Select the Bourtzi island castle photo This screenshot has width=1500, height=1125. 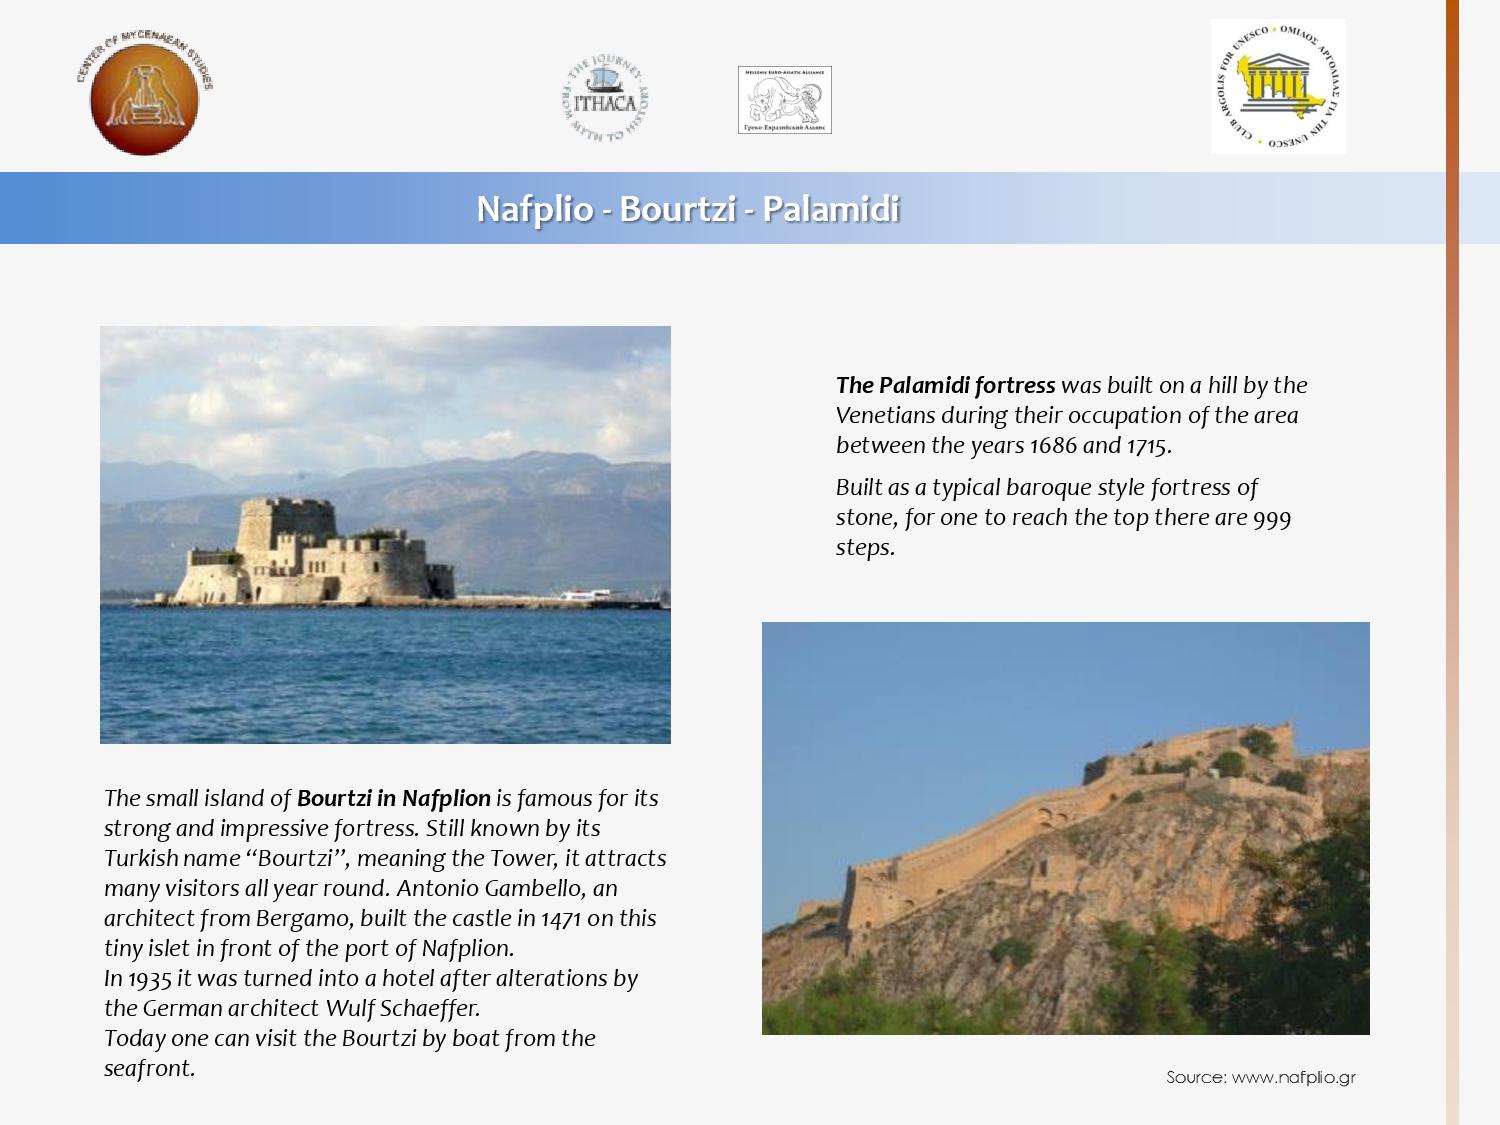coord(385,534)
